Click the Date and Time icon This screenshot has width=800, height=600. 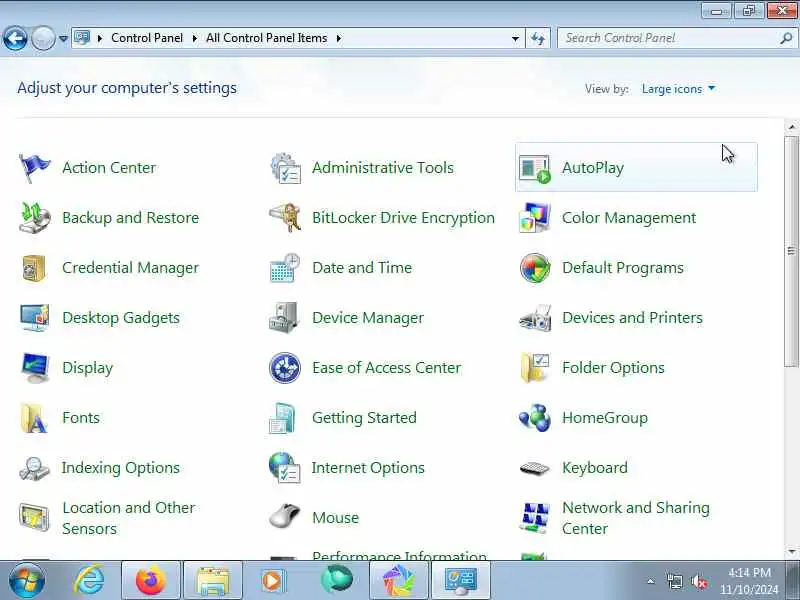pos(285,268)
